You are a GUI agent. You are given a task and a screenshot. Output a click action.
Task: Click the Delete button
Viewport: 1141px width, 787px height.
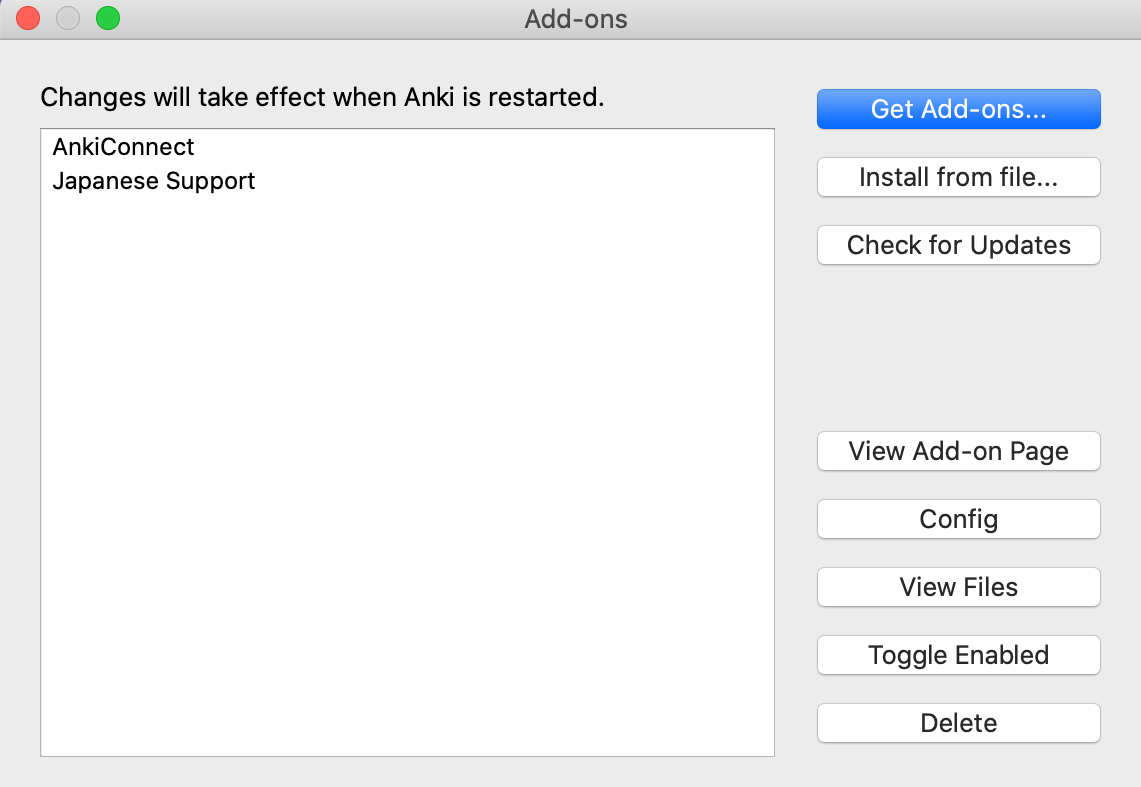click(958, 723)
